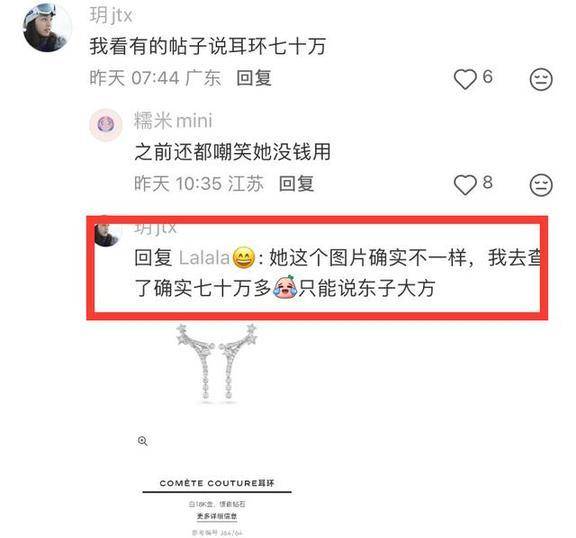
Task: Tap the crying-laughing emoji in the reply
Action: click(x=285, y=287)
